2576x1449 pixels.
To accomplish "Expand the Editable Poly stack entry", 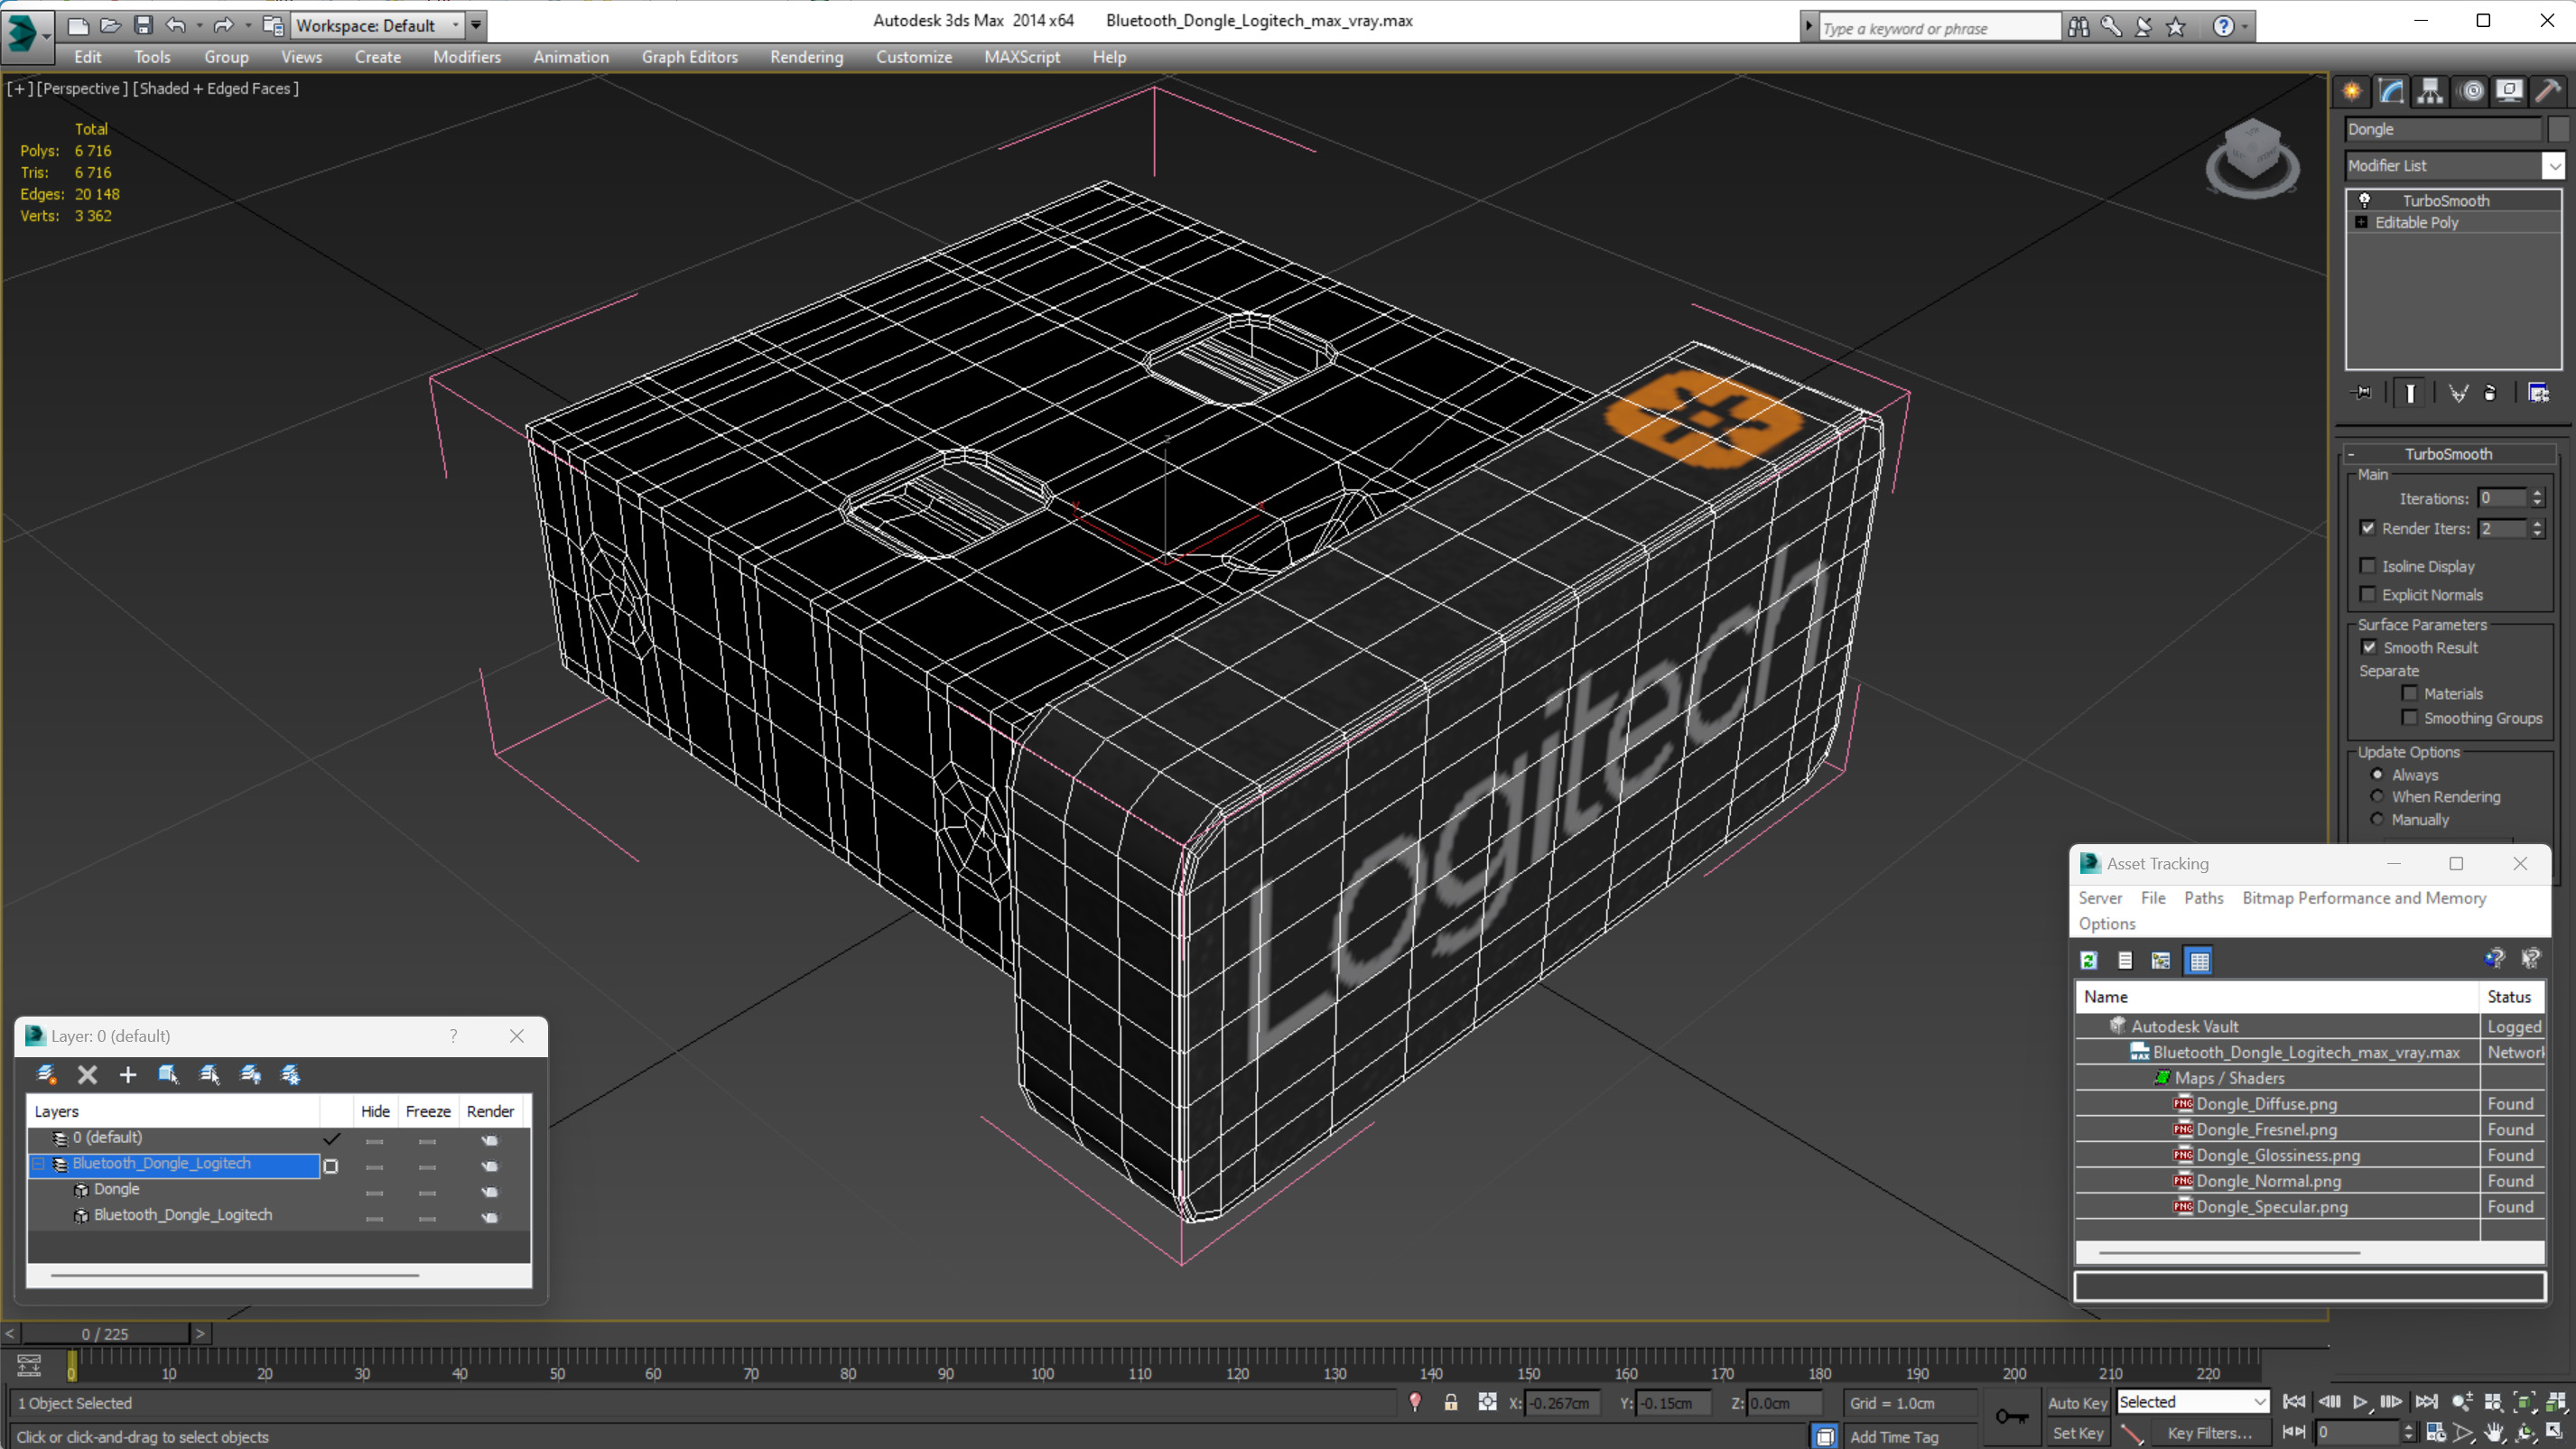I will coord(2361,222).
